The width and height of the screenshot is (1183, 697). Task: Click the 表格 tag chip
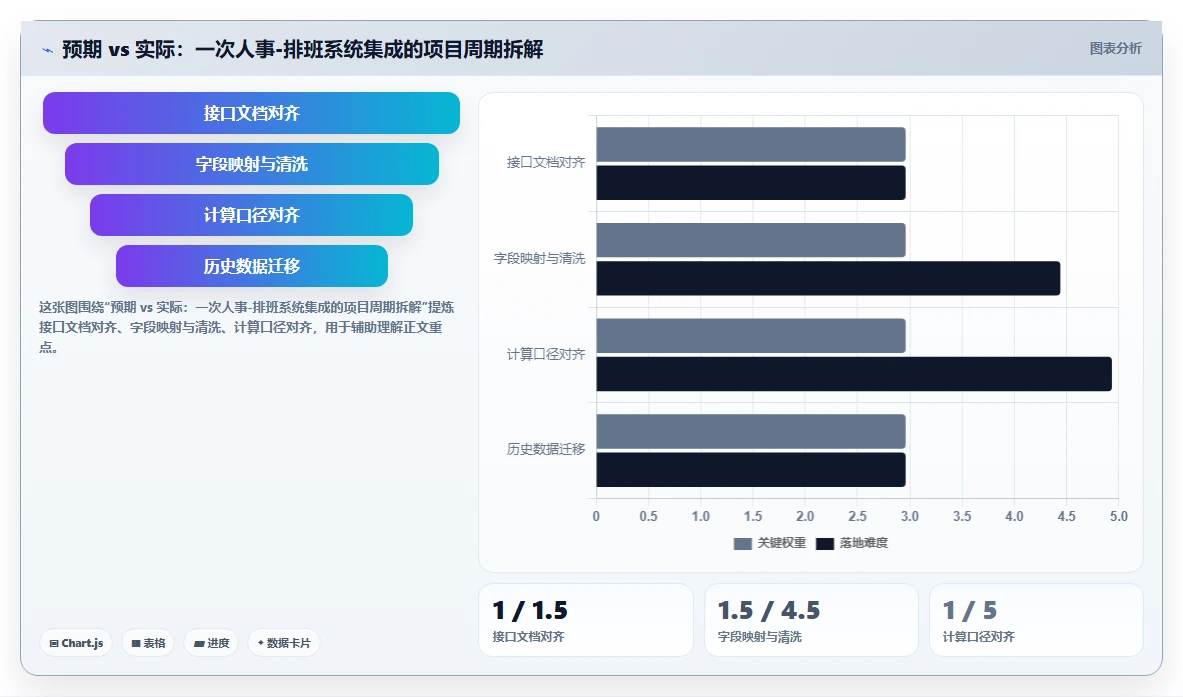[148, 643]
